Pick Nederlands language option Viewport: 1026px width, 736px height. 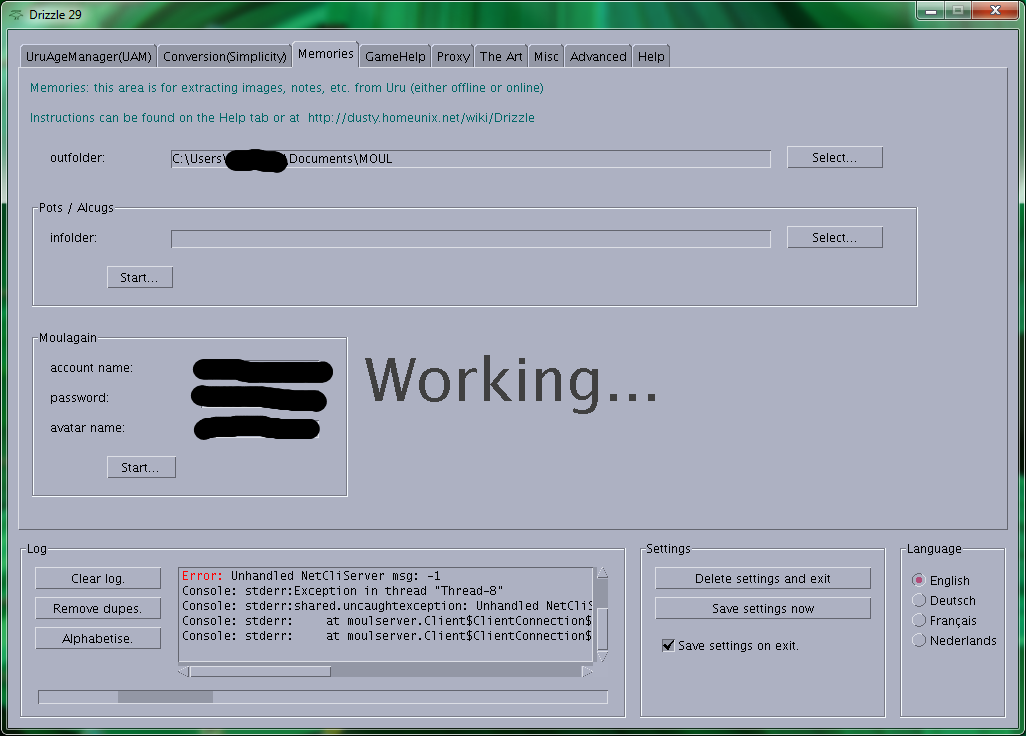[919, 640]
